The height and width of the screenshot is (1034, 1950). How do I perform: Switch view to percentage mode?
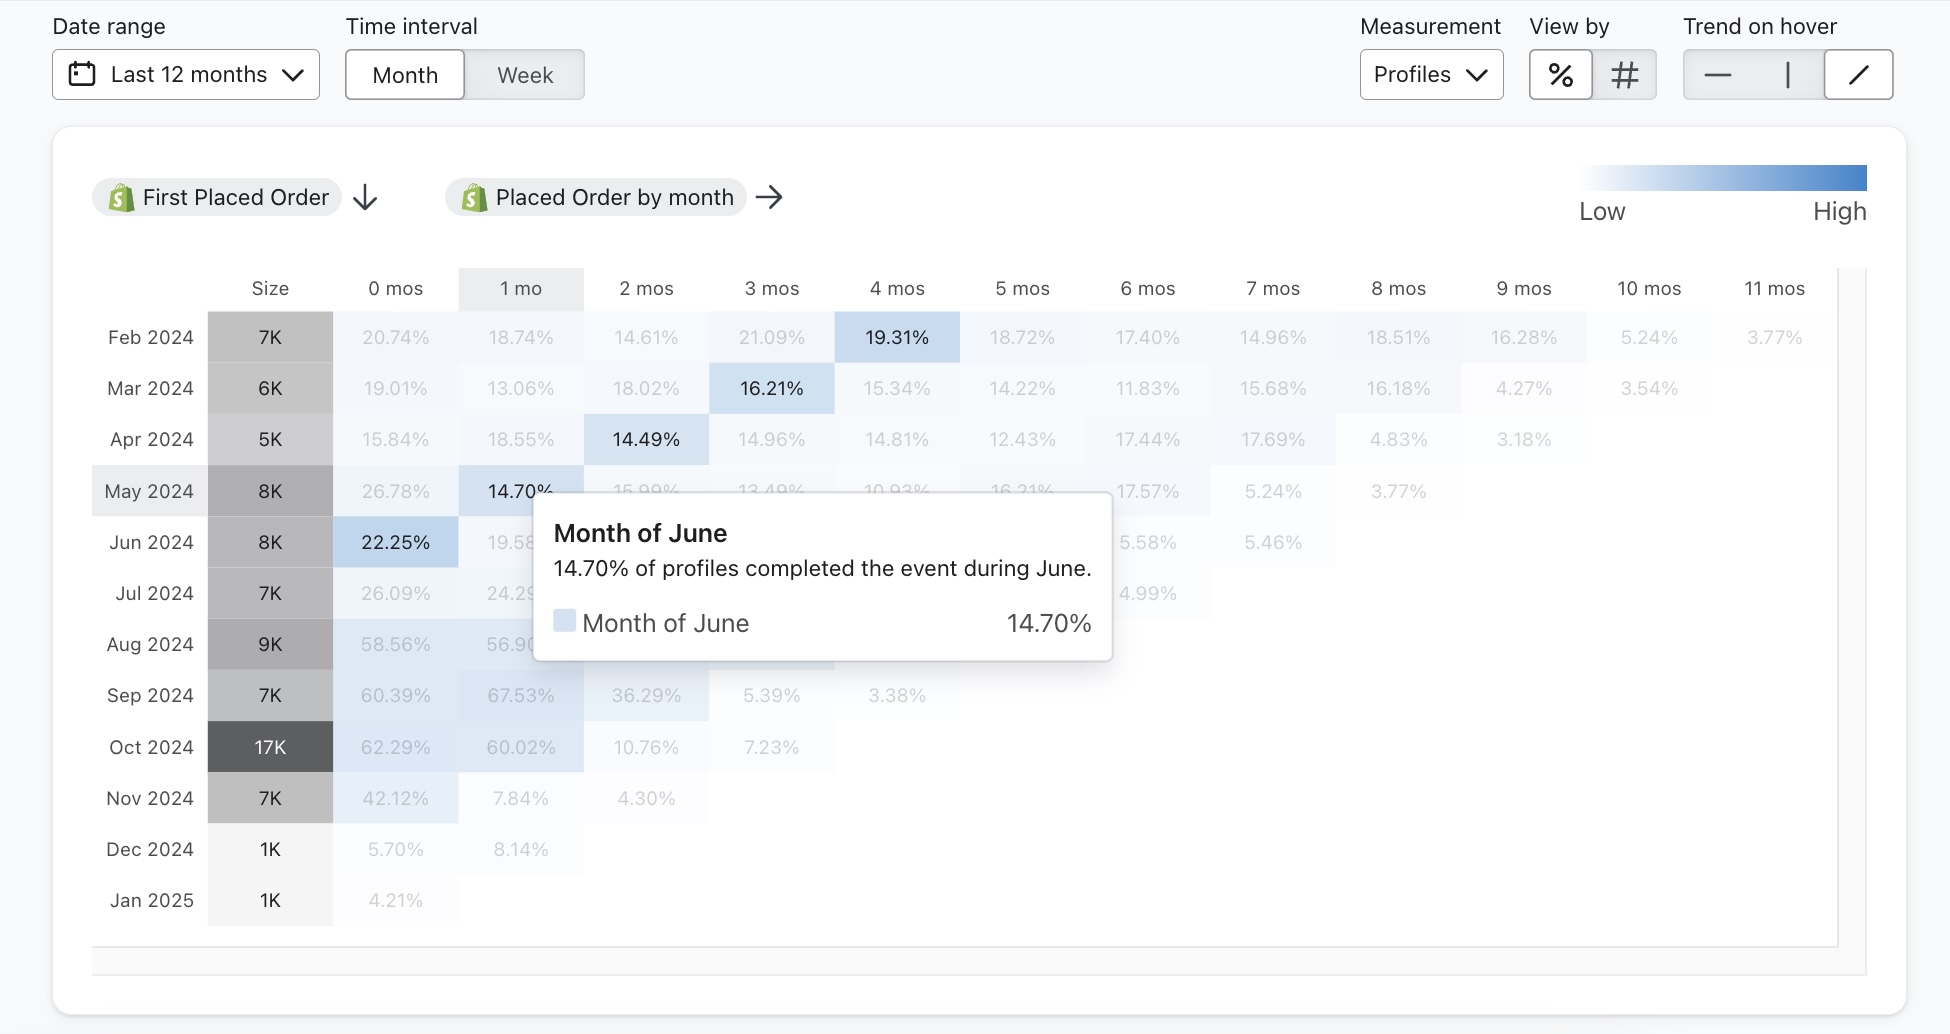click(x=1560, y=75)
